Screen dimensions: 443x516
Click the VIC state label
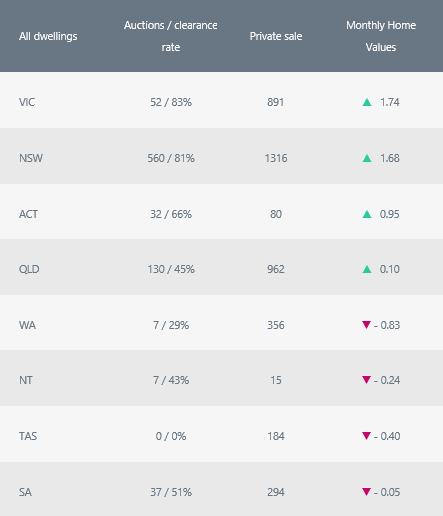pos(27,102)
